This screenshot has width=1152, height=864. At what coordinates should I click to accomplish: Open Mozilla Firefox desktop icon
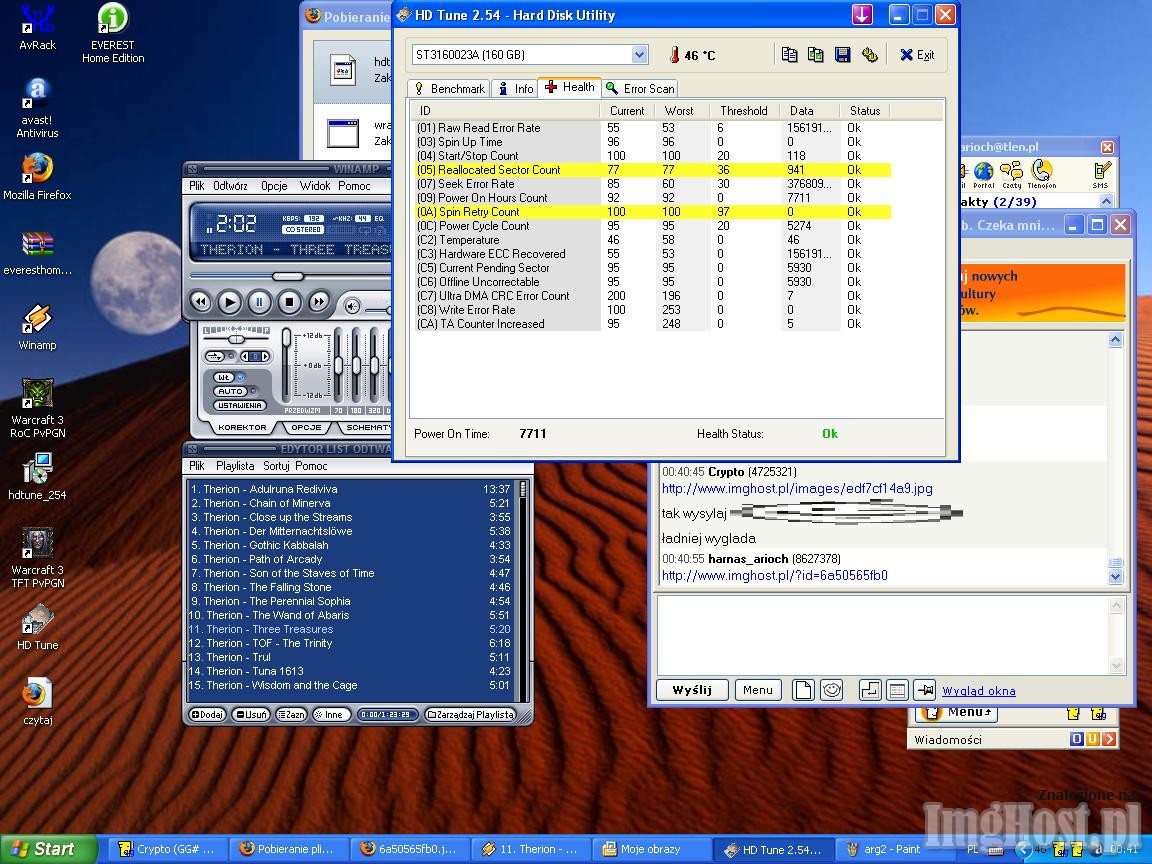(37, 177)
